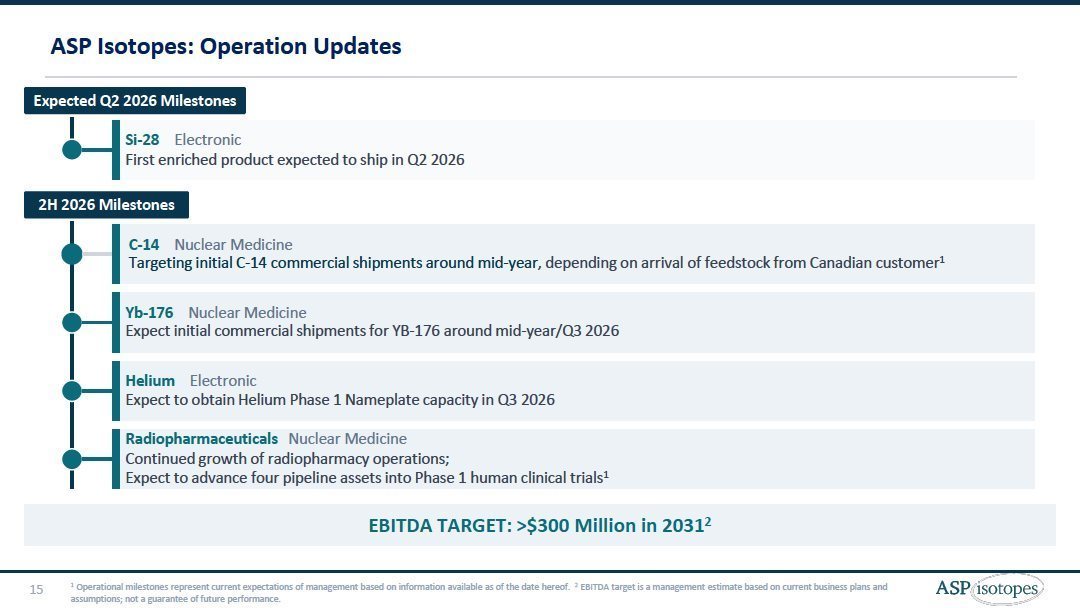Click the slide title ASP Isotopes: Operation Updates
Screen dimensions: 1080x608
(226, 46)
